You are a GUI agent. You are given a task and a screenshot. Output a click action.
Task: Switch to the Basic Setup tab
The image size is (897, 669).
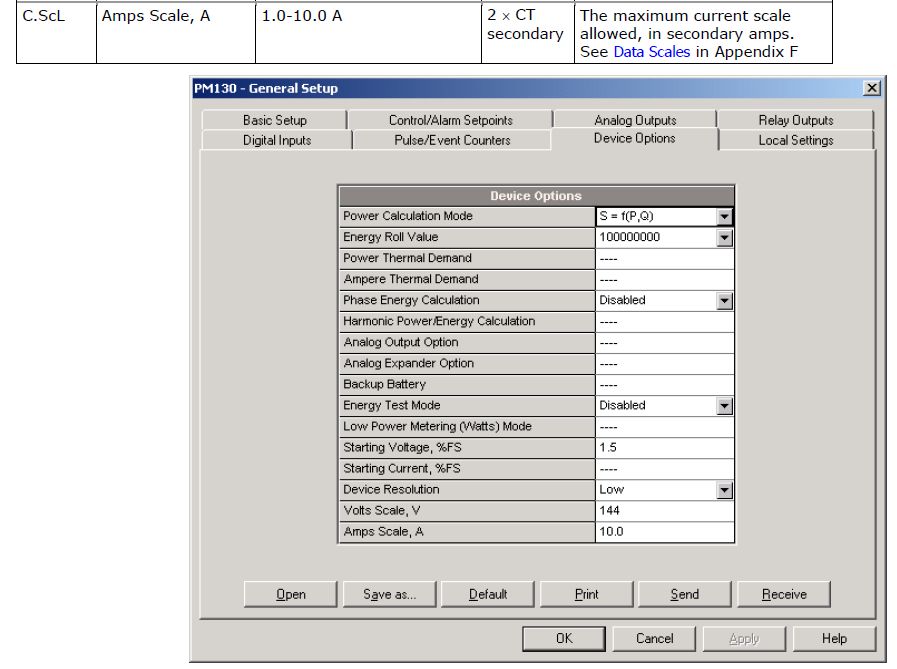point(275,120)
